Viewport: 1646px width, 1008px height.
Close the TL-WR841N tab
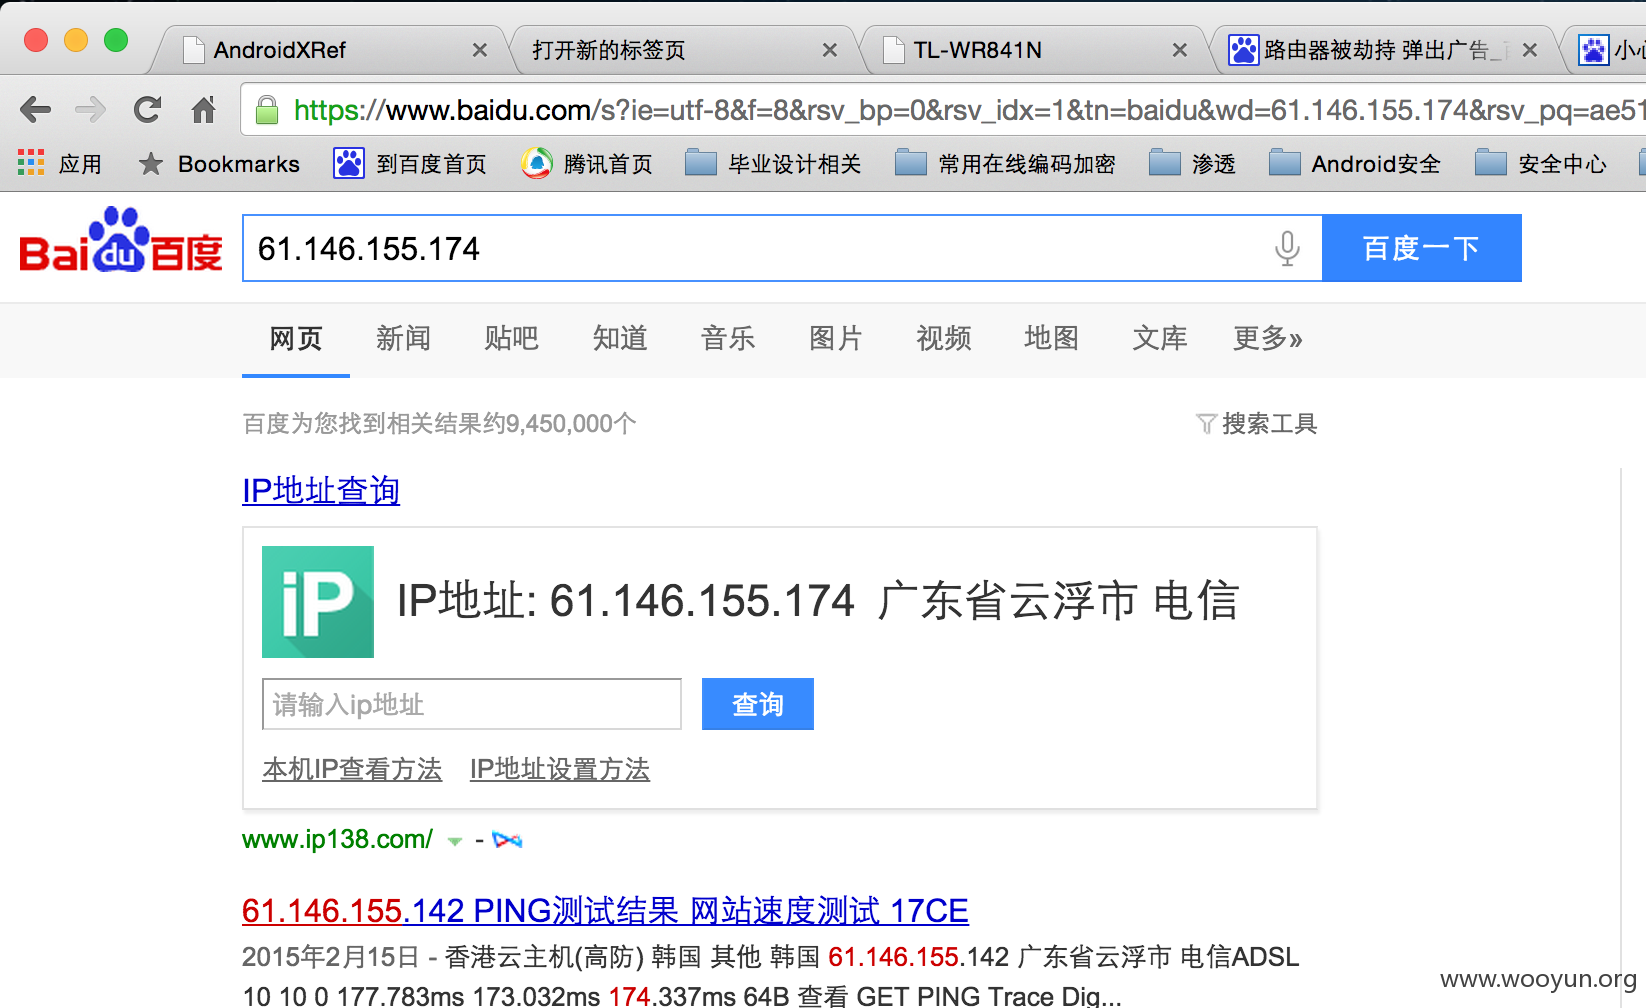[1180, 50]
